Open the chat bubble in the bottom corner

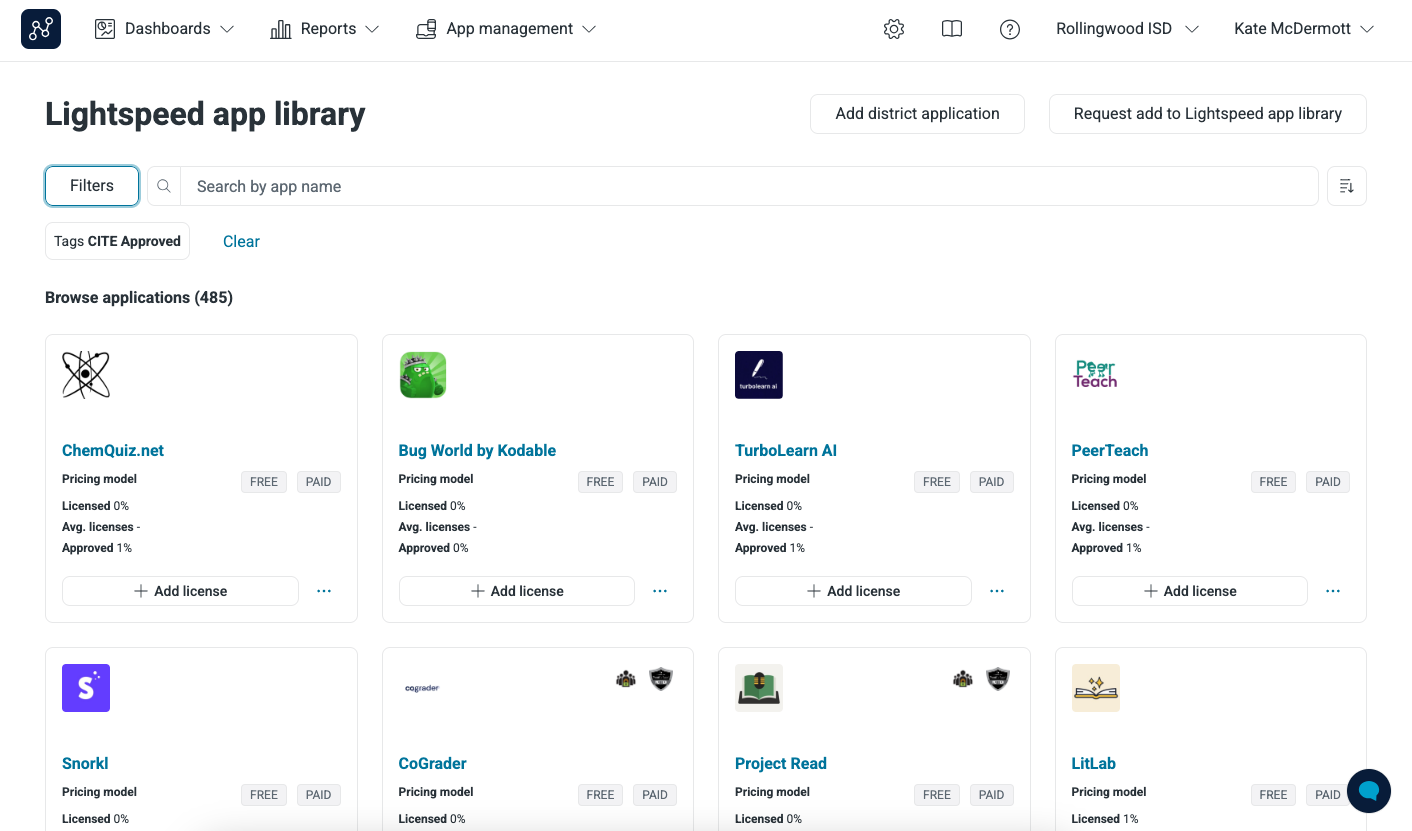click(1369, 791)
